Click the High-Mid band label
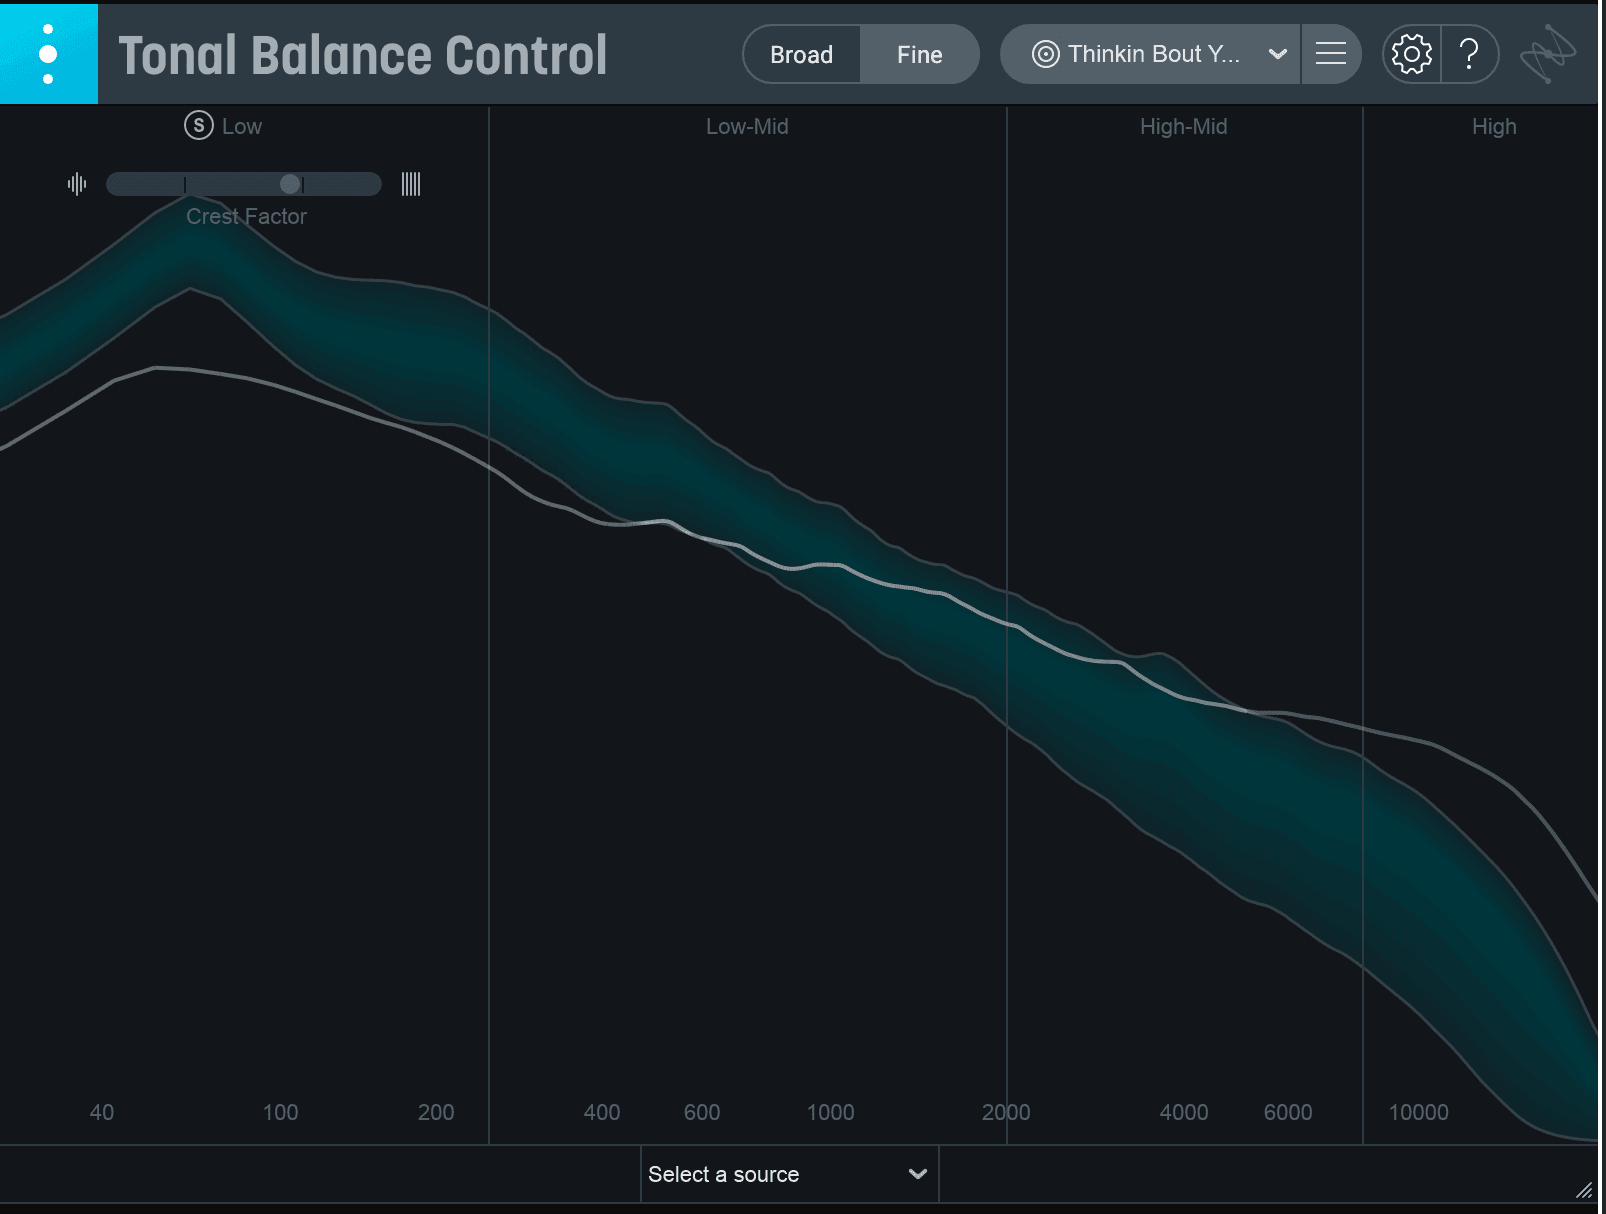 coord(1183,127)
